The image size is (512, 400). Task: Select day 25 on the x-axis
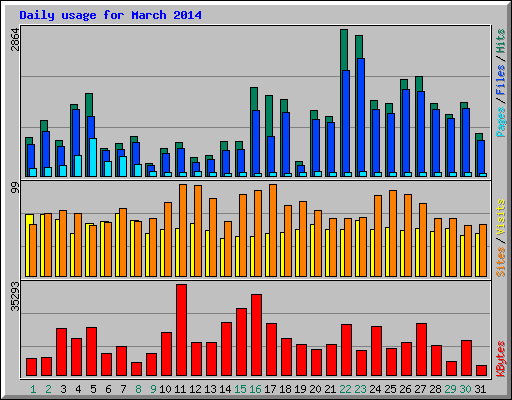[x=390, y=389]
